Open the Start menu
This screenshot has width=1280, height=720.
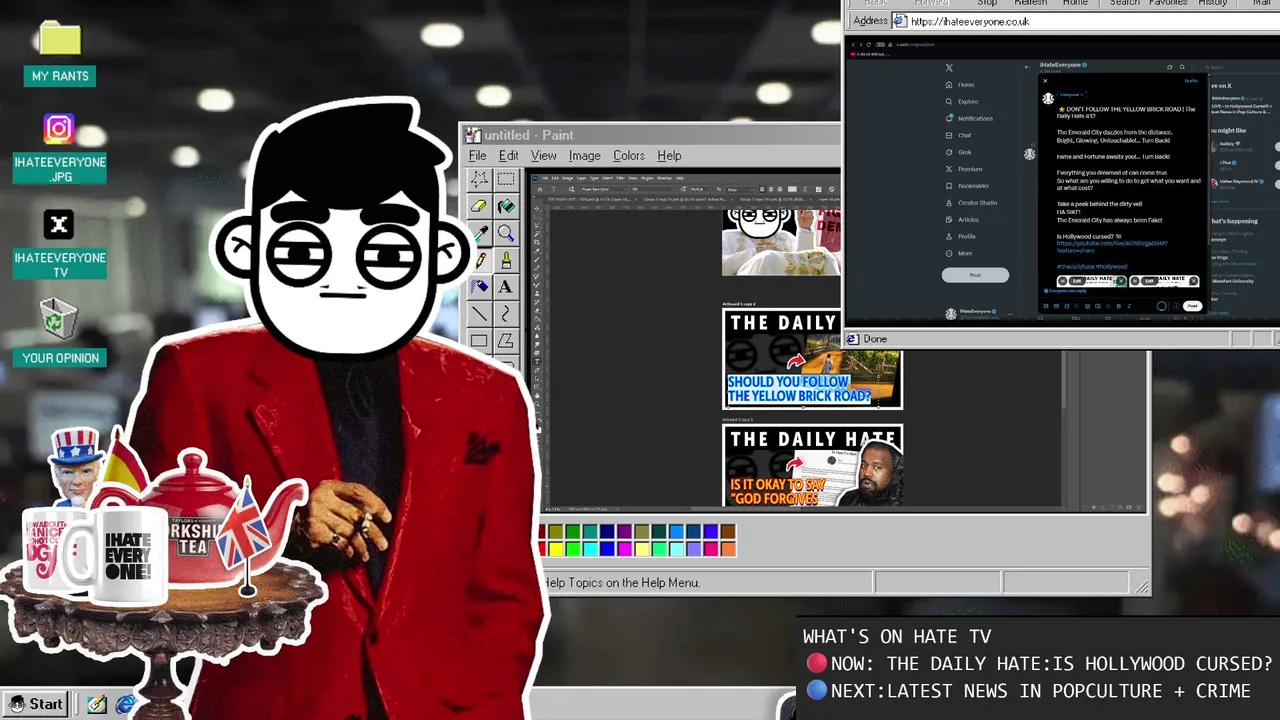point(37,704)
